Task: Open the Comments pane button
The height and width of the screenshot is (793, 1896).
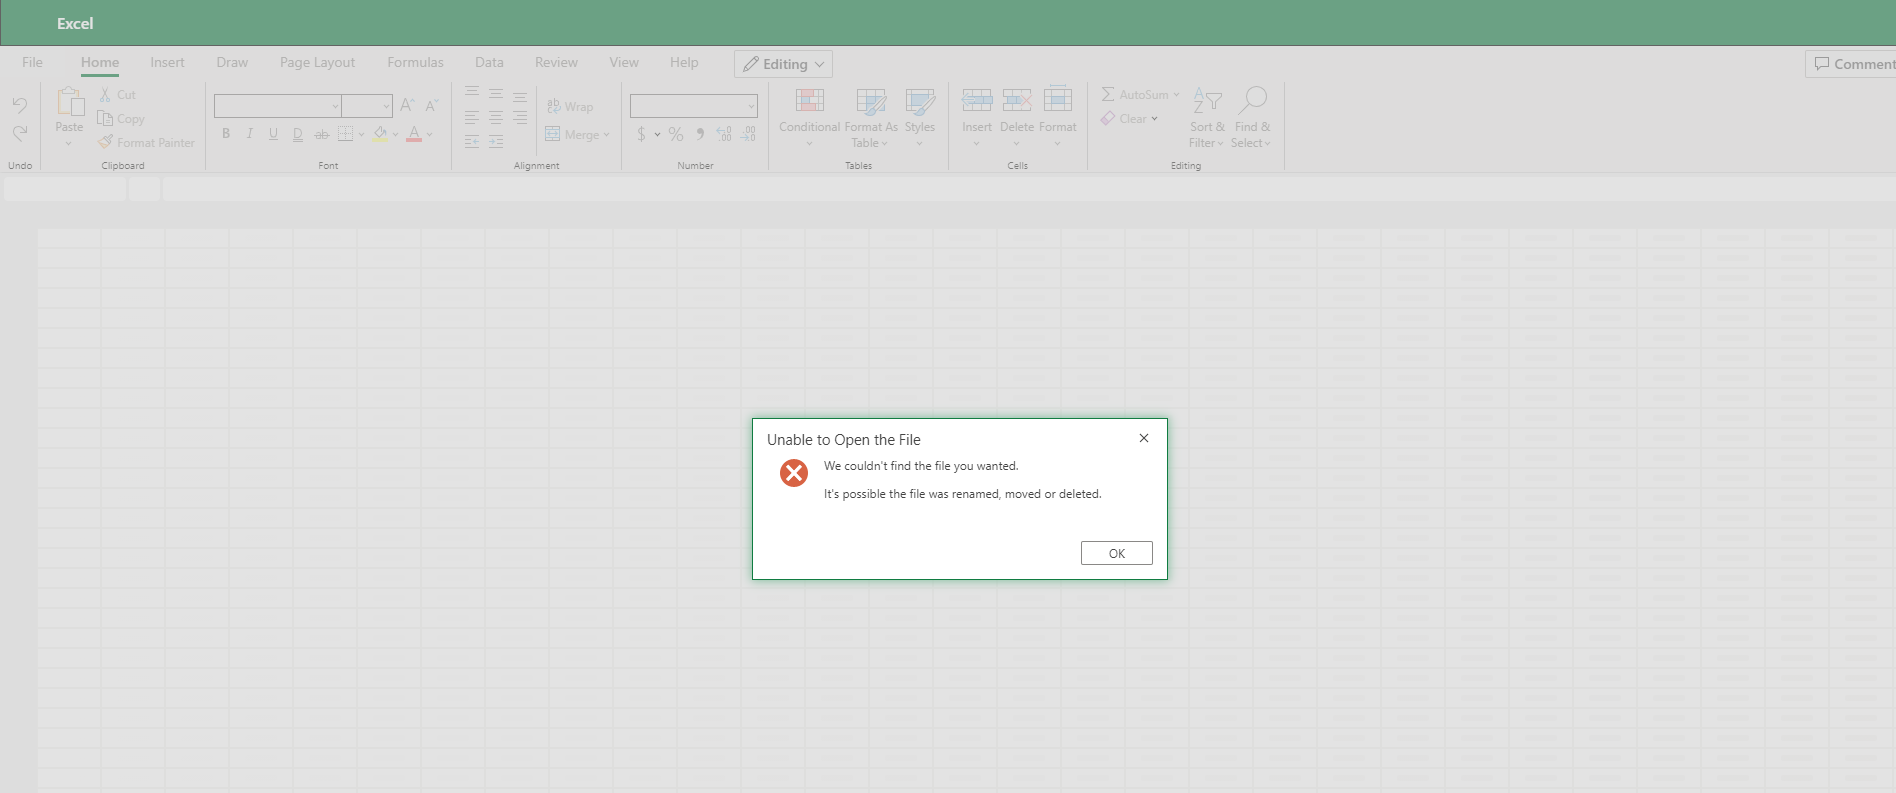Action: click(x=1852, y=64)
